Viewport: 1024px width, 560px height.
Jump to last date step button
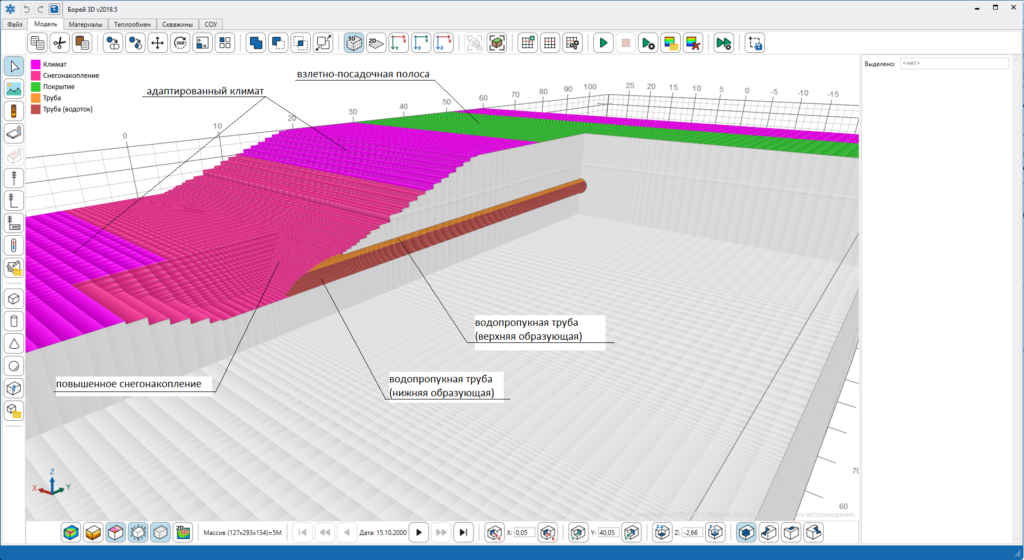(x=463, y=533)
